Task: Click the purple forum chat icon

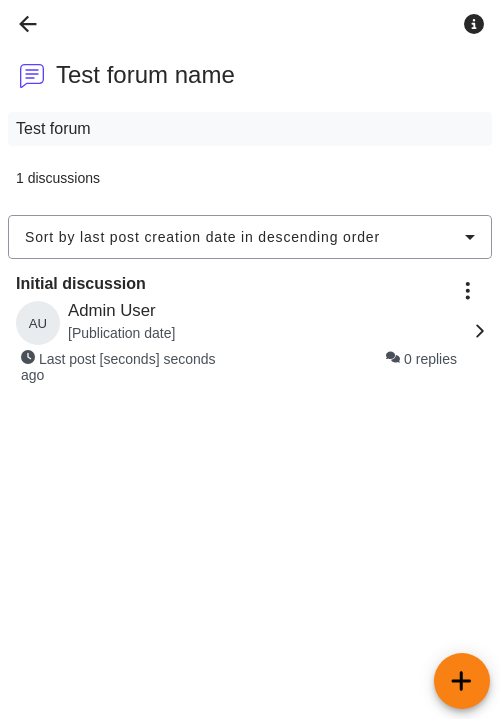Action: pyautogui.click(x=32, y=75)
